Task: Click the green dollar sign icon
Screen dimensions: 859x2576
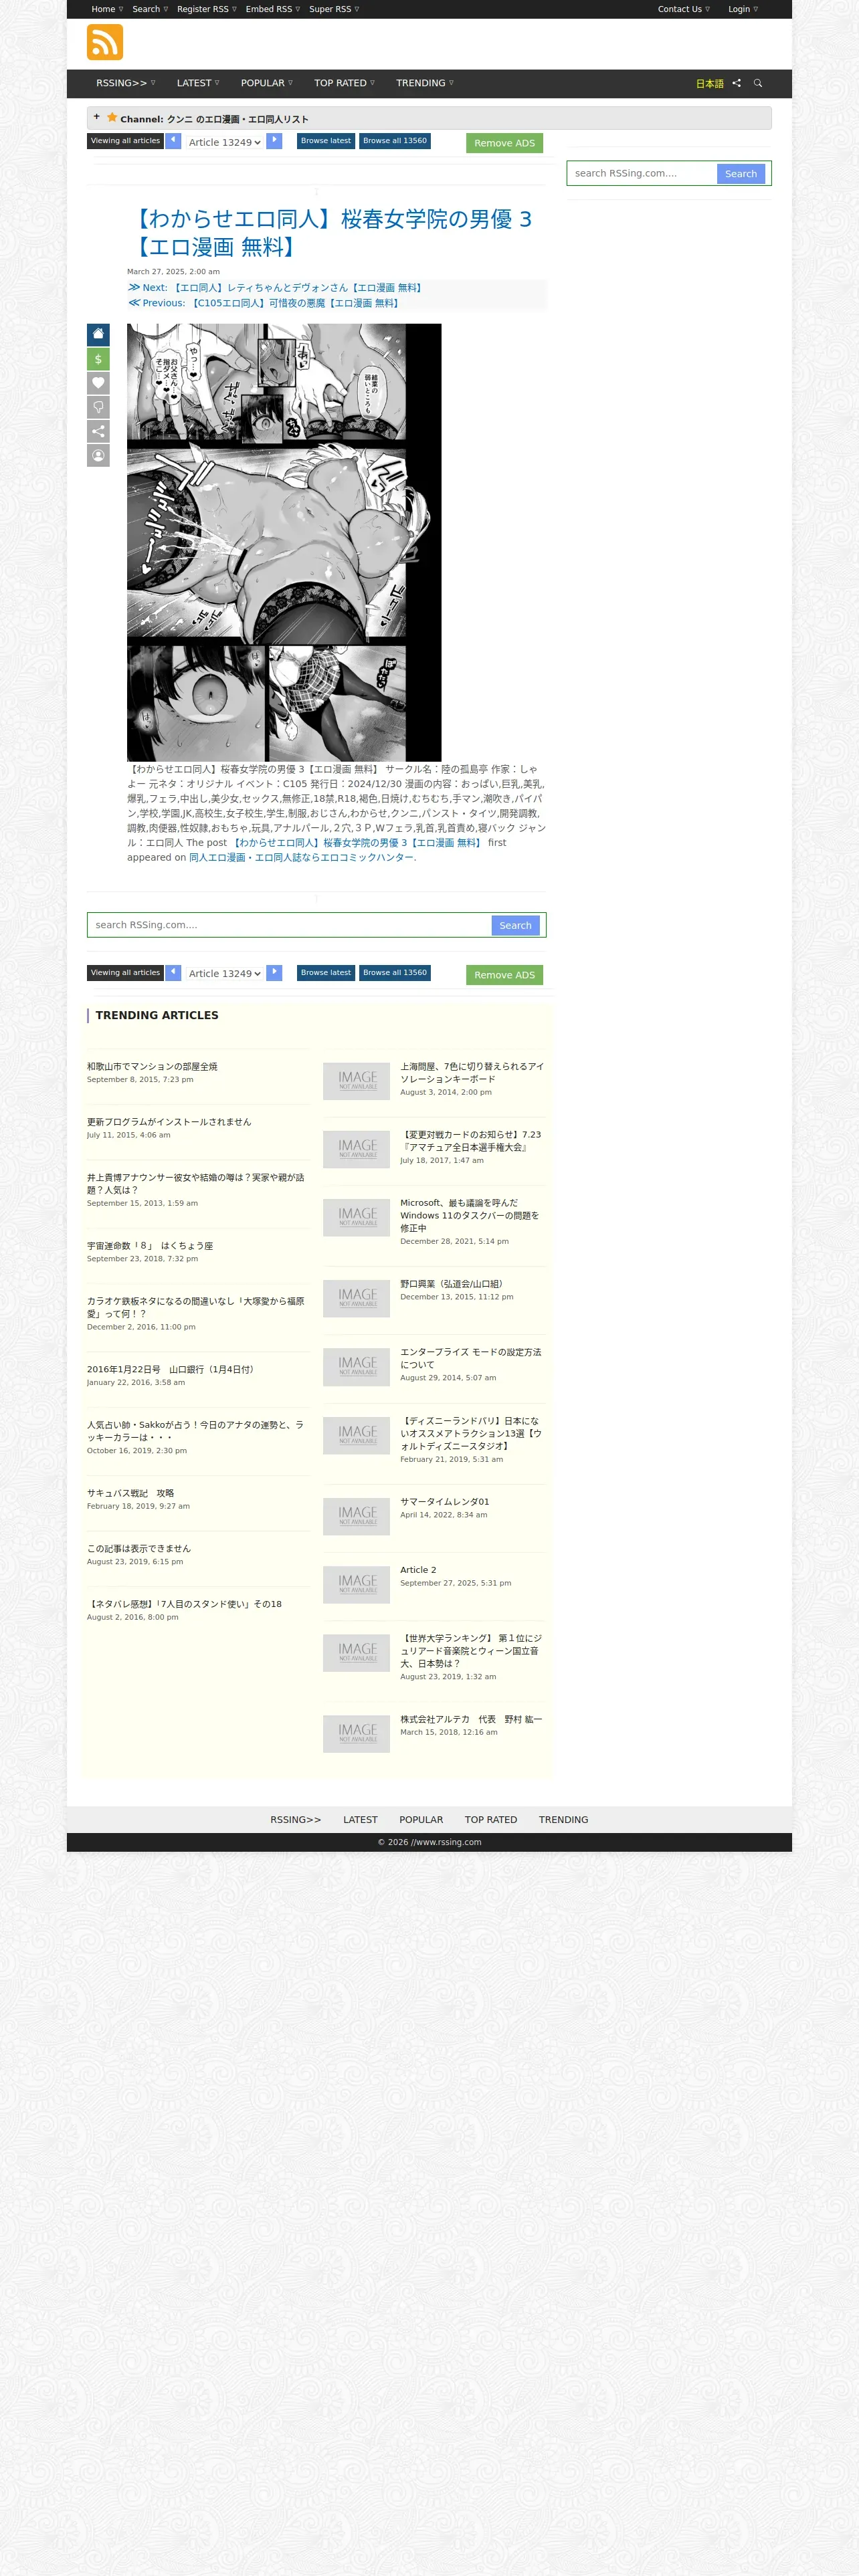Action: tap(98, 359)
